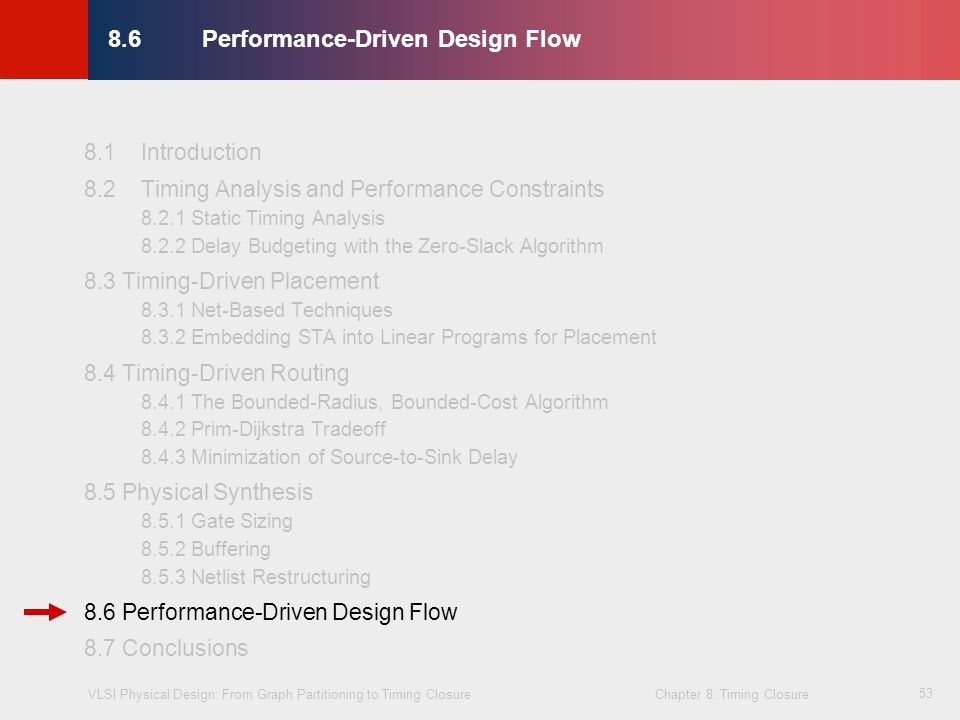The image size is (960, 720).
Task: Open section 8.1 Introduction
Action: 173,152
